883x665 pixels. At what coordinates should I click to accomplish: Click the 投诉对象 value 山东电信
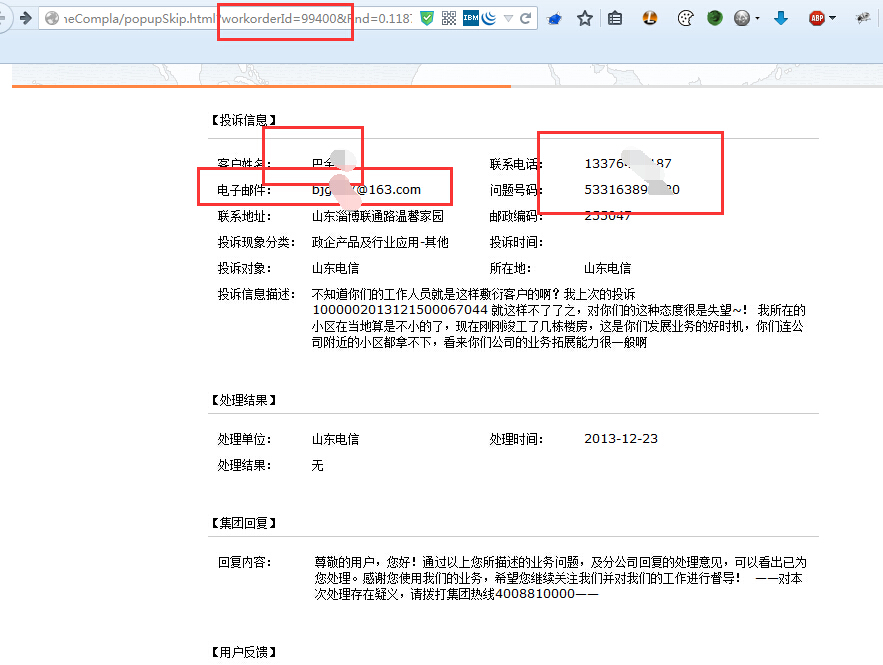335,268
